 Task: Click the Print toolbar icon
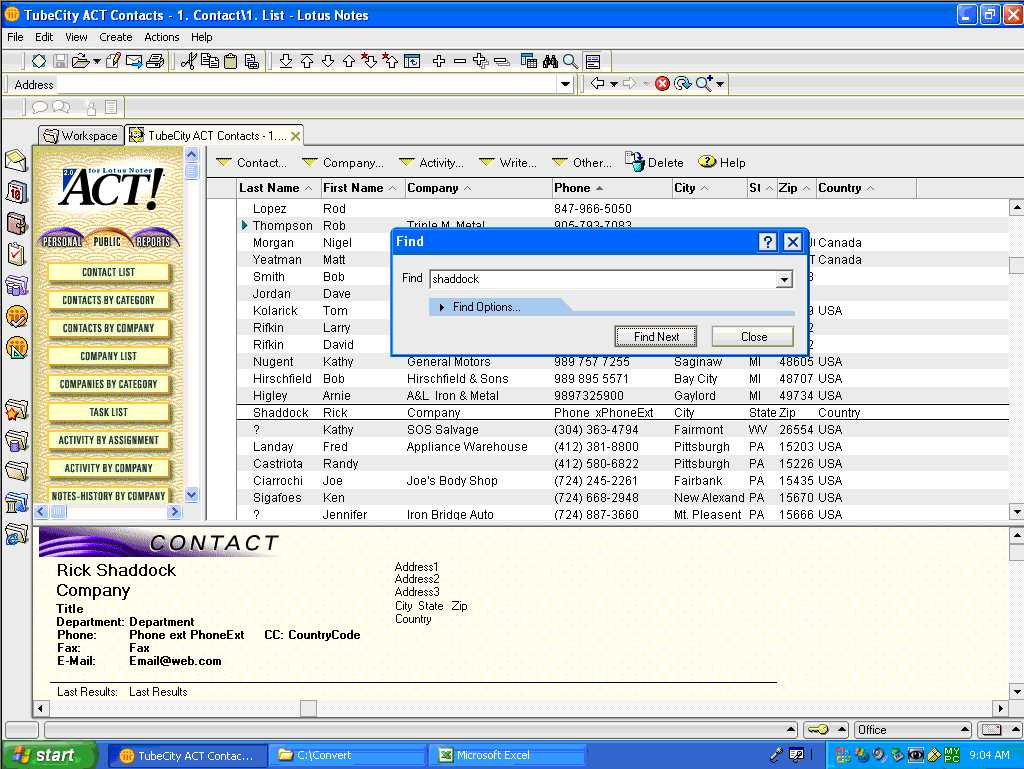click(x=155, y=61)
